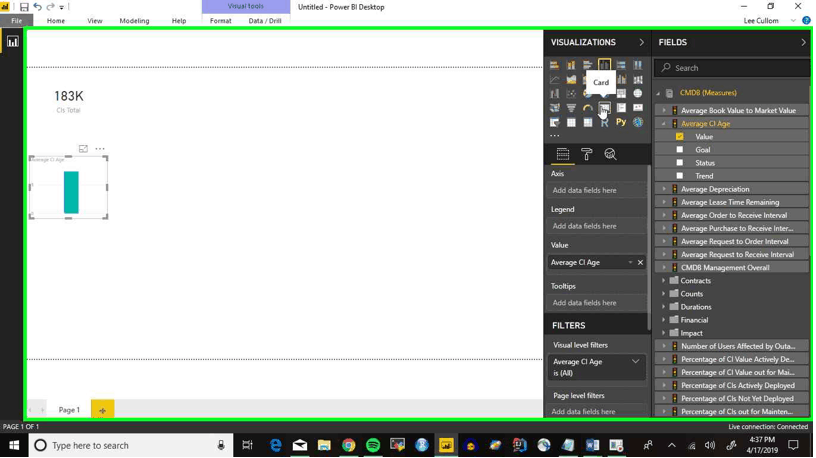Select the Funnel visual

[571, 108]
